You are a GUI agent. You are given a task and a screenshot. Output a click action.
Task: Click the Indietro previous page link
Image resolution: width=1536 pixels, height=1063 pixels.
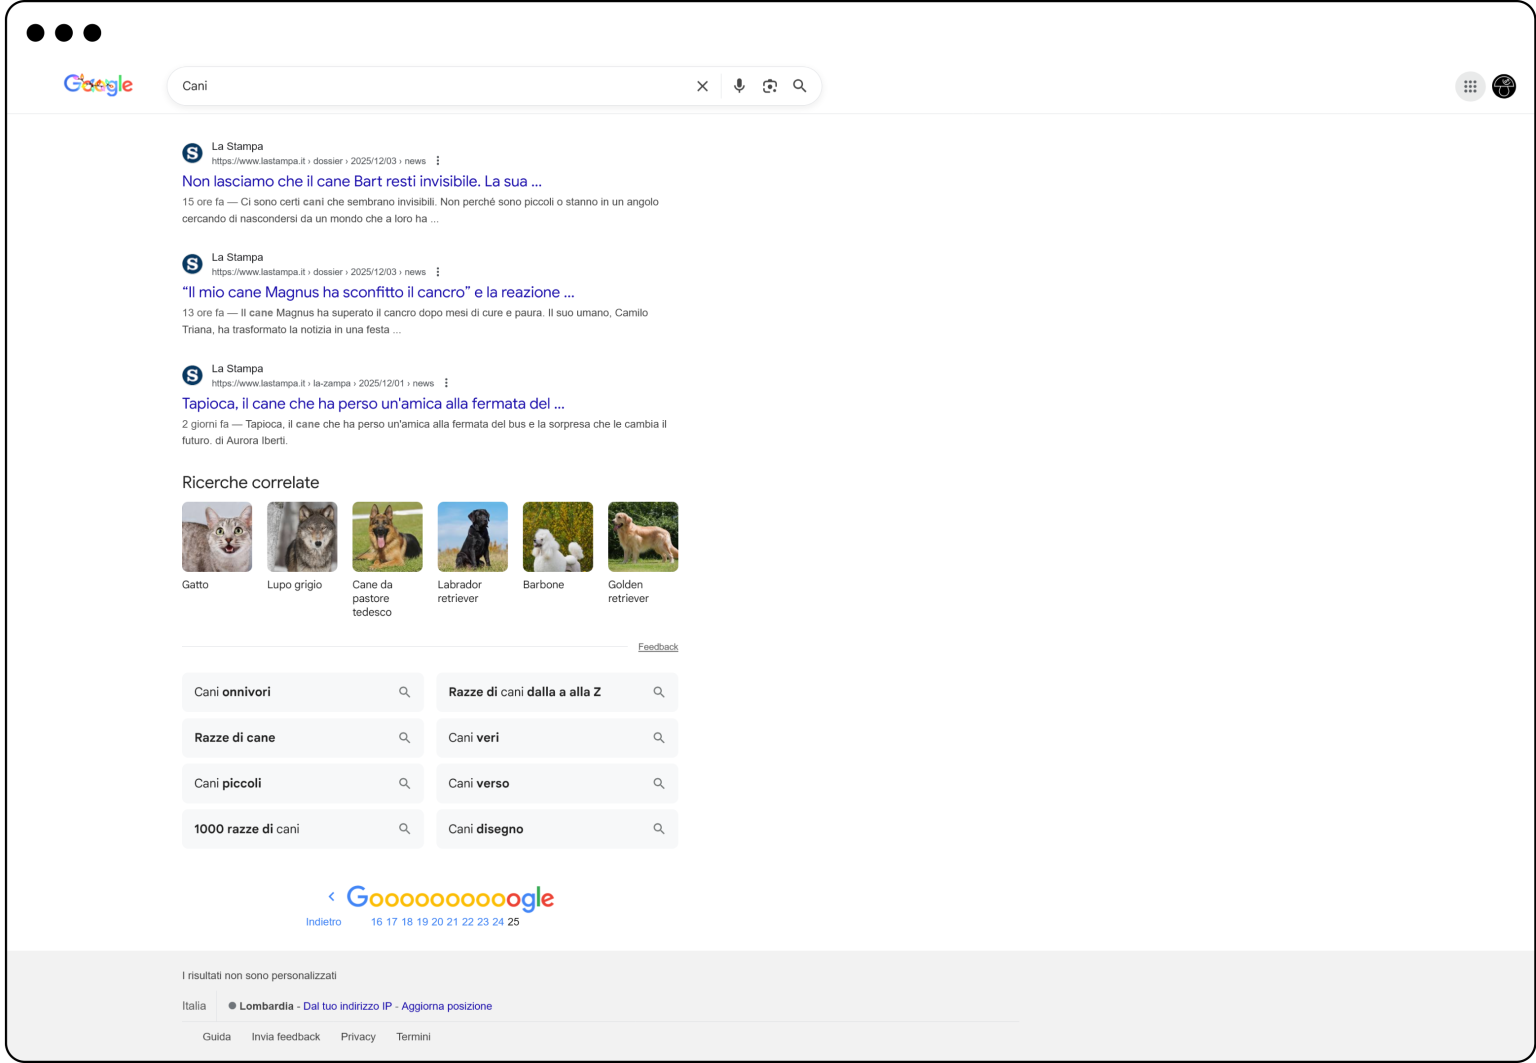click(324, 922)
